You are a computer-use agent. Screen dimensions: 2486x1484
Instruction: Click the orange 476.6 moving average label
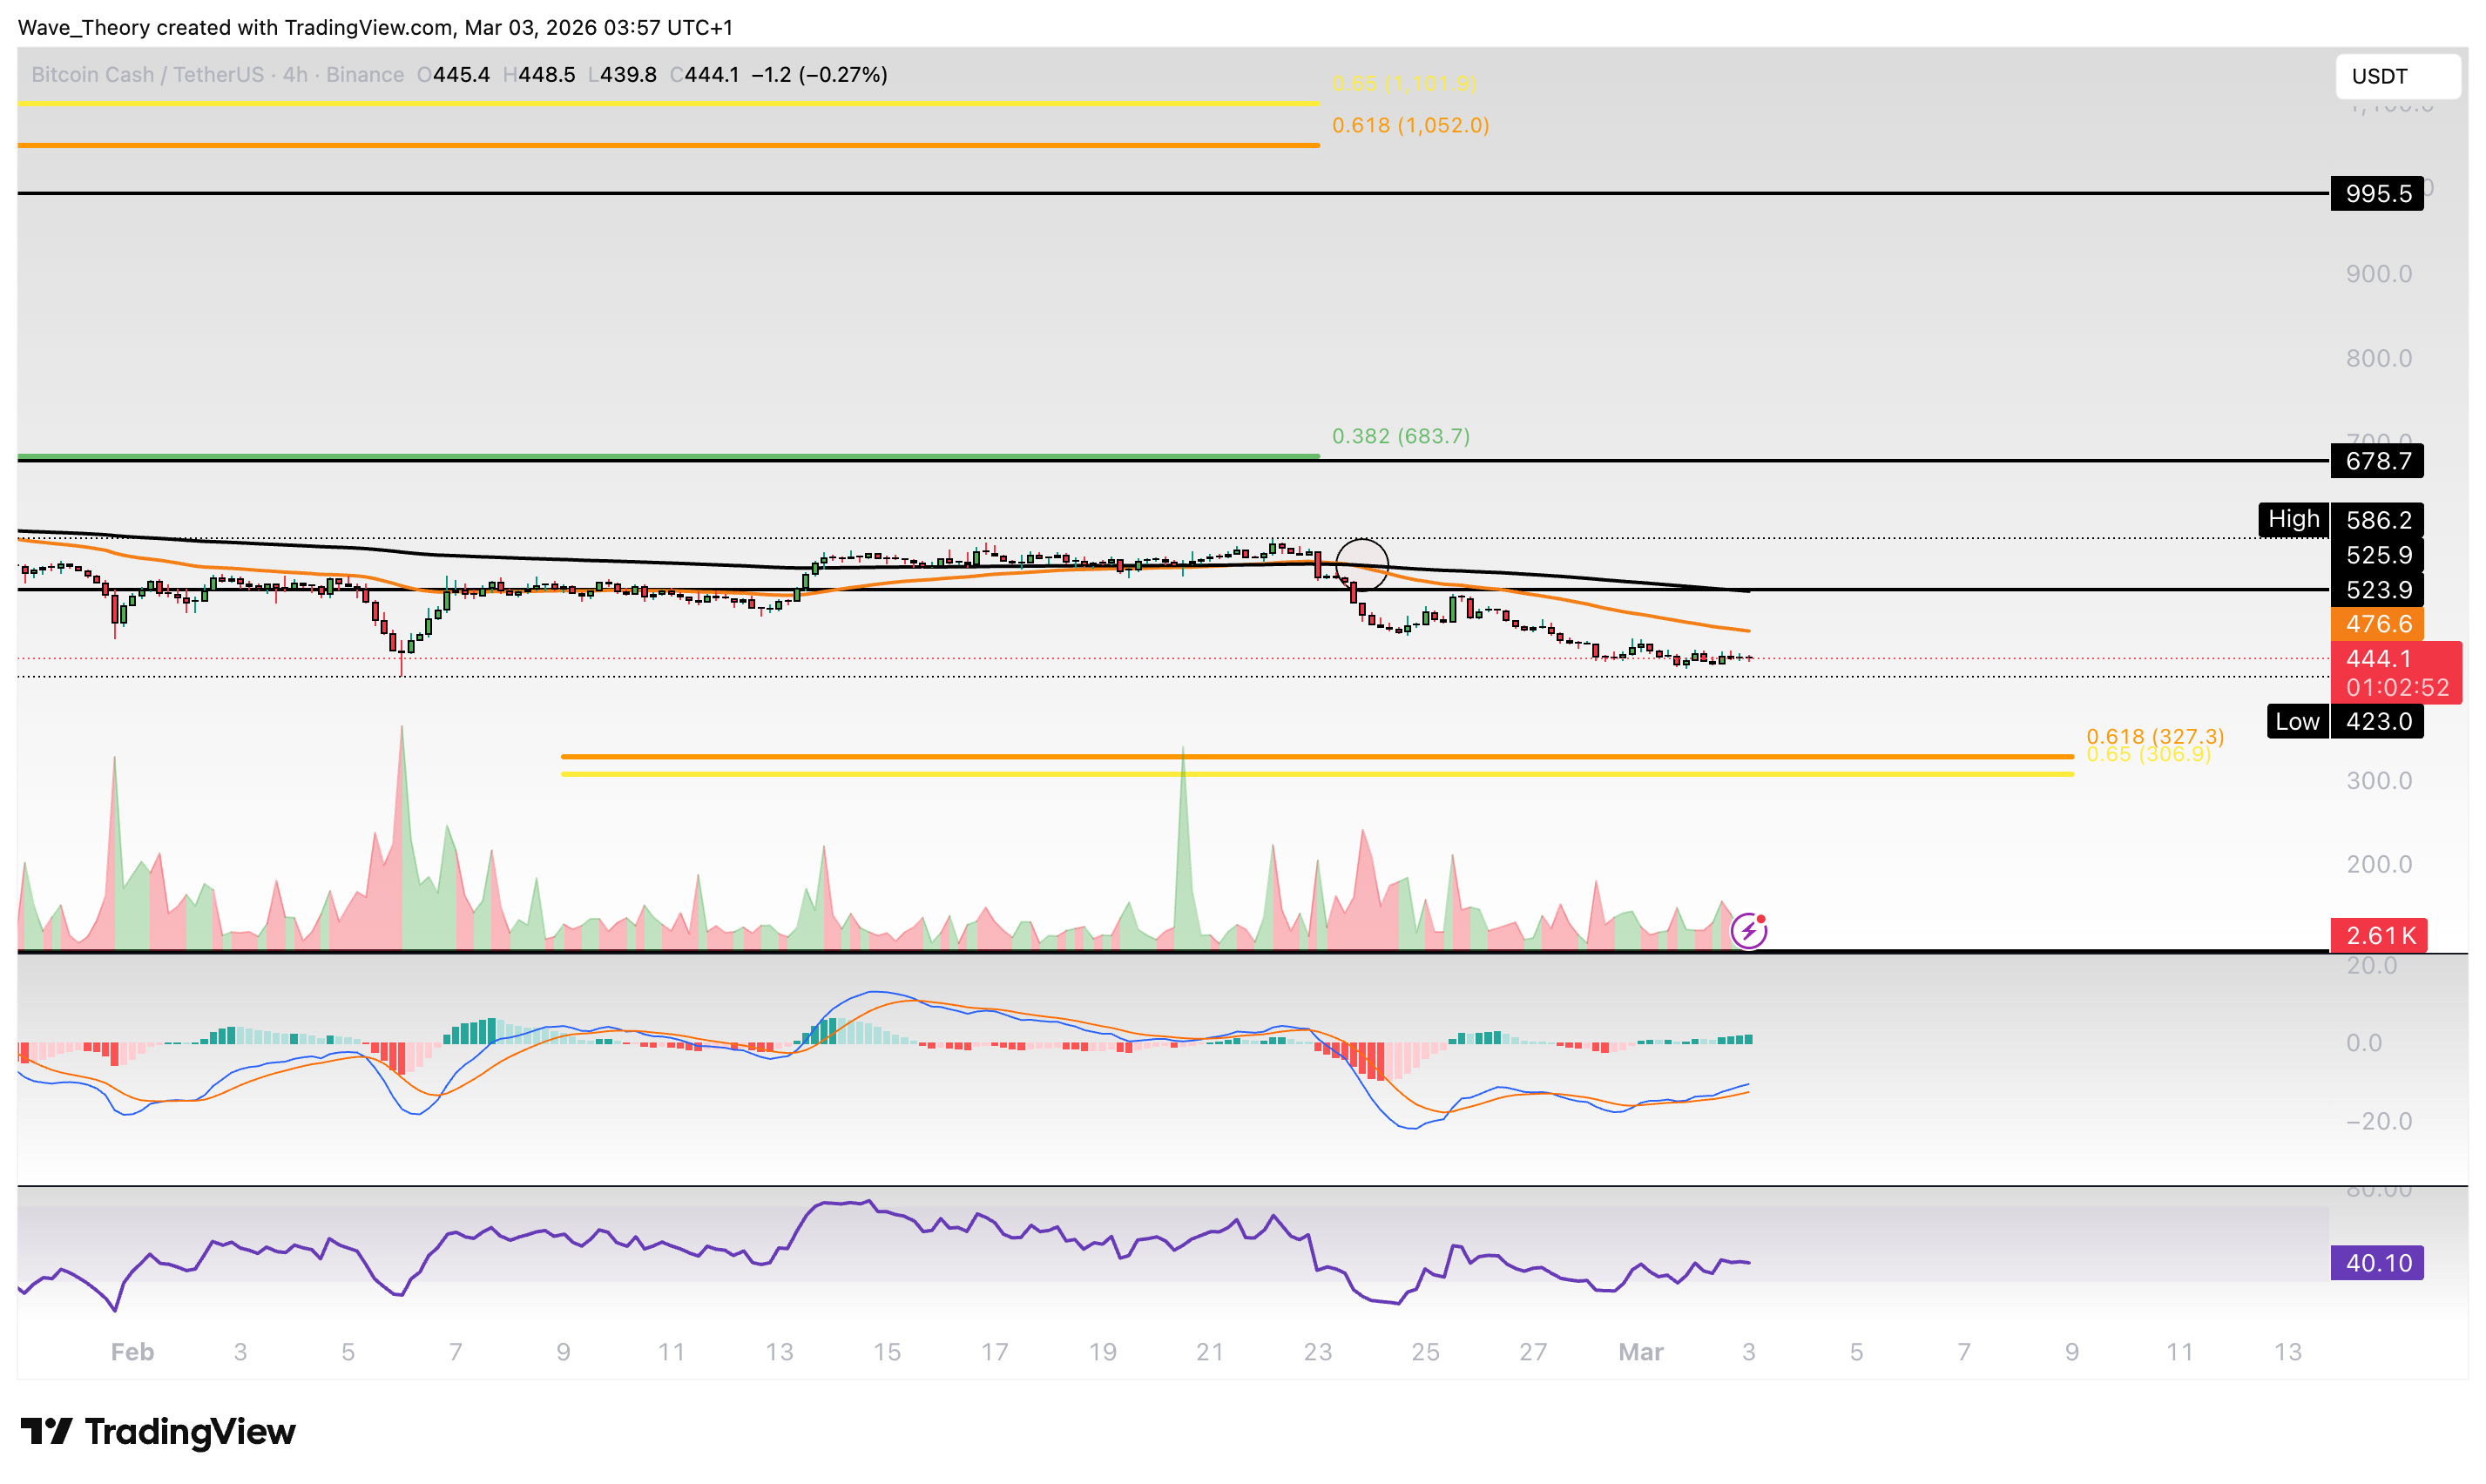point(2378,624)
